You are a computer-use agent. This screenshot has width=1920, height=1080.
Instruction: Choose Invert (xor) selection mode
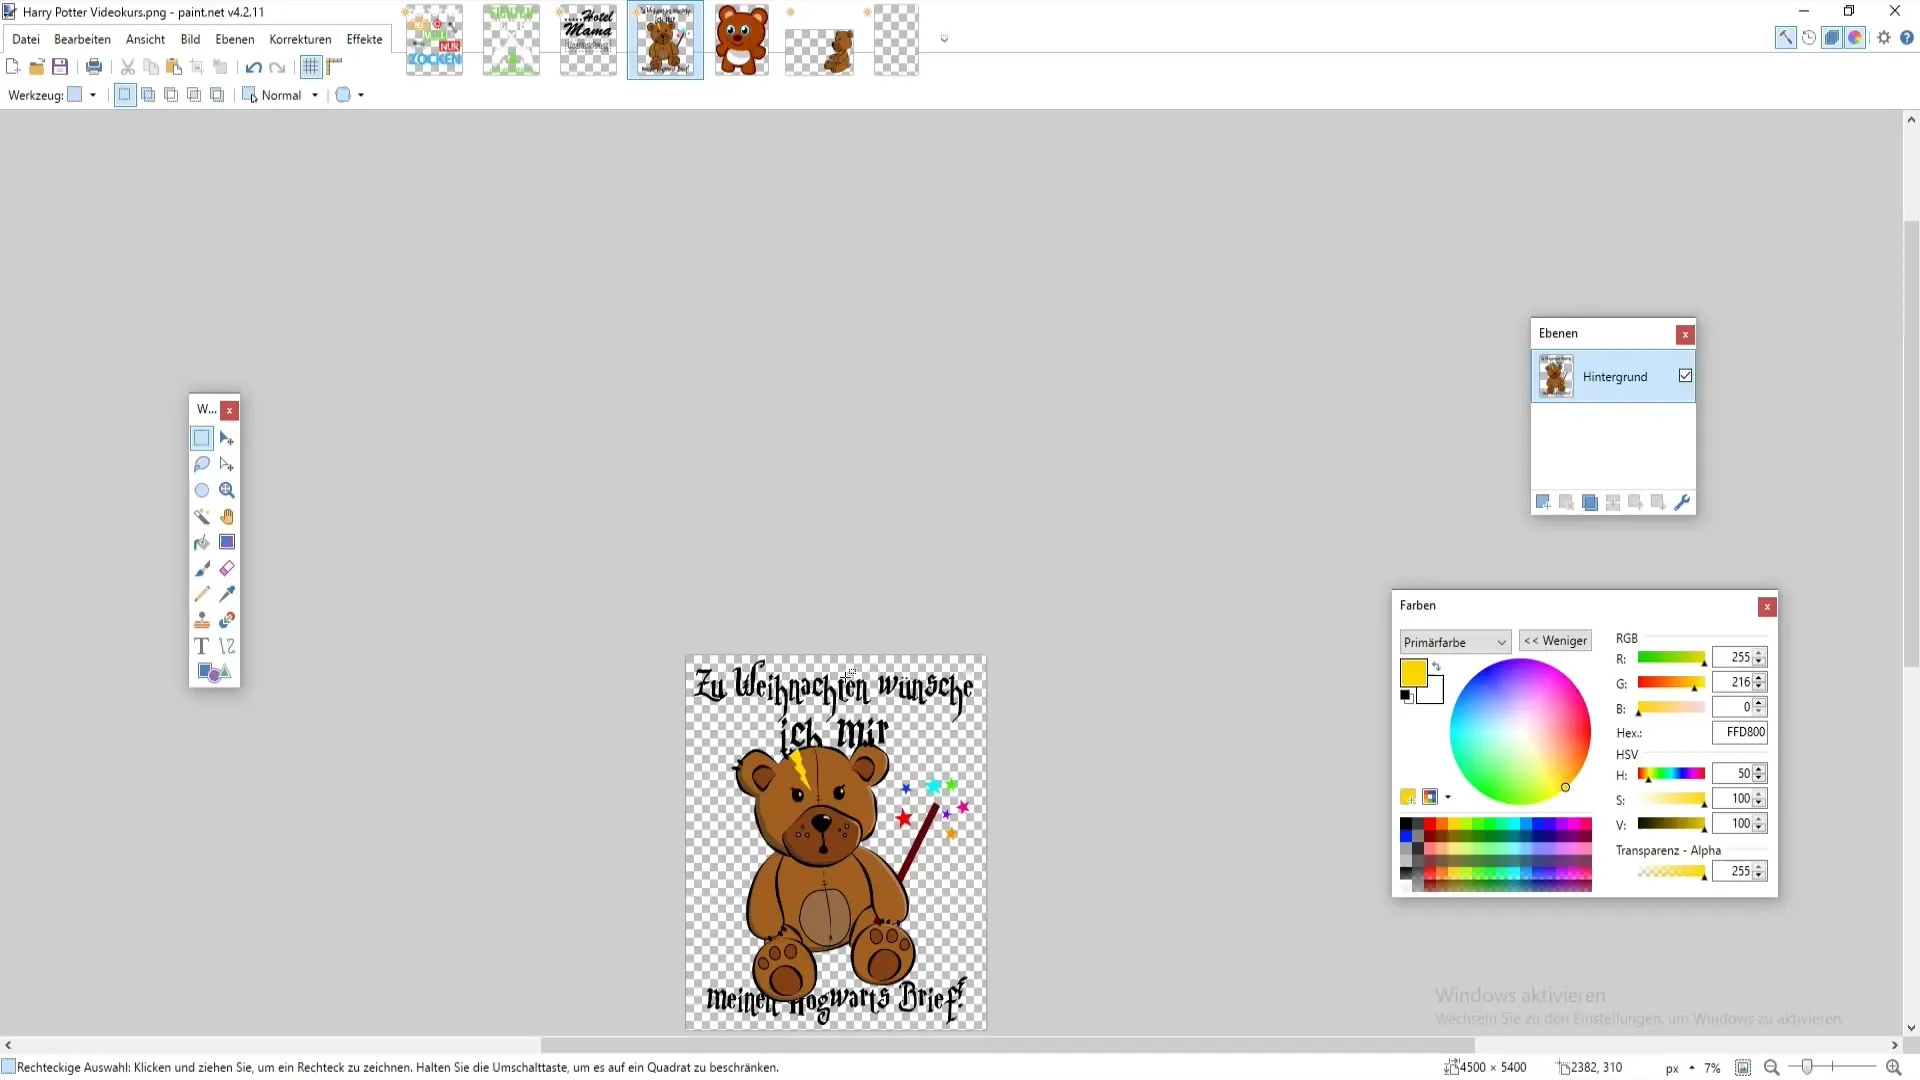[x=217, y=95]
